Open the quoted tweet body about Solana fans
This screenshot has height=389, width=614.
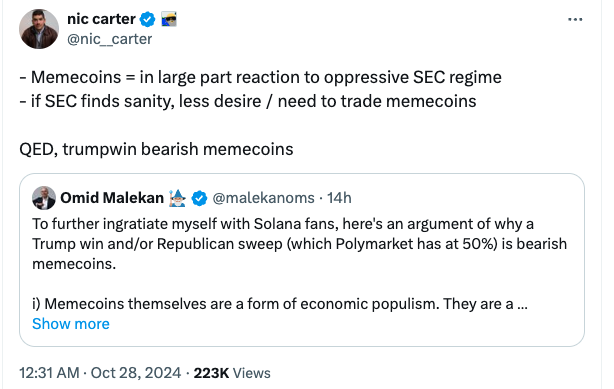click(x=300, y=244)
